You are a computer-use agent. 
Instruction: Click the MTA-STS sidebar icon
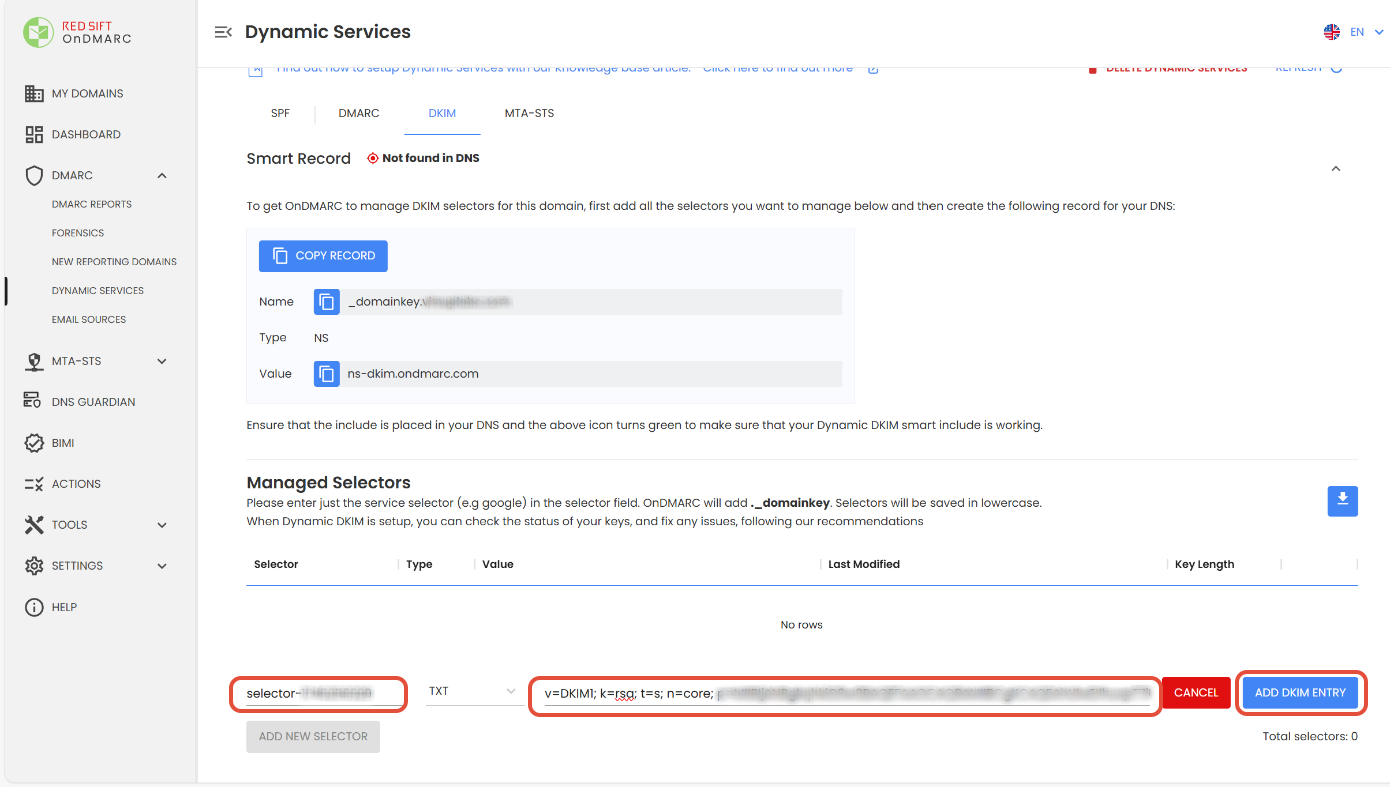(34, 361)
